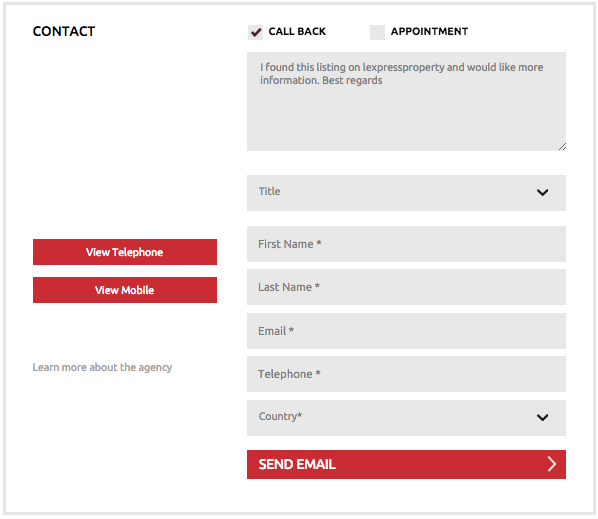Click the APPOINTMENT label text
This screenshot has width=598, height=519.
click(x=429, y=31)
